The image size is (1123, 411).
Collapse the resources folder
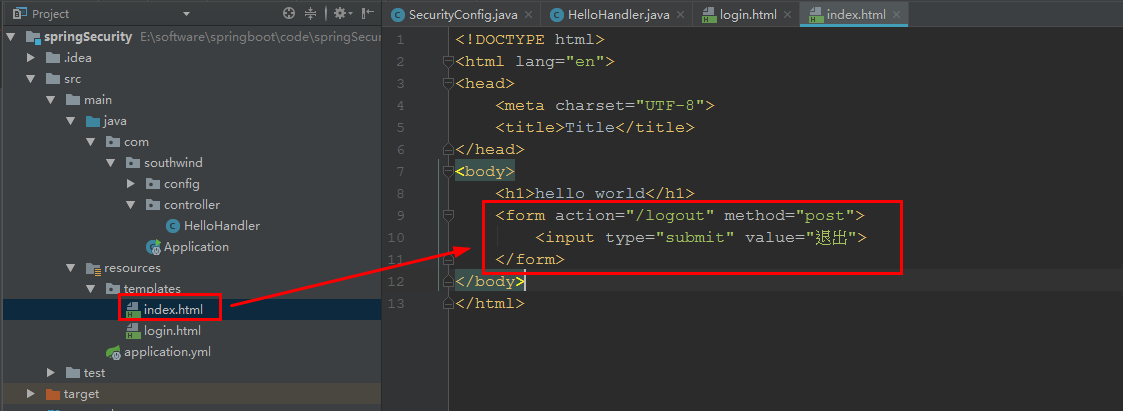click(71, 268)
